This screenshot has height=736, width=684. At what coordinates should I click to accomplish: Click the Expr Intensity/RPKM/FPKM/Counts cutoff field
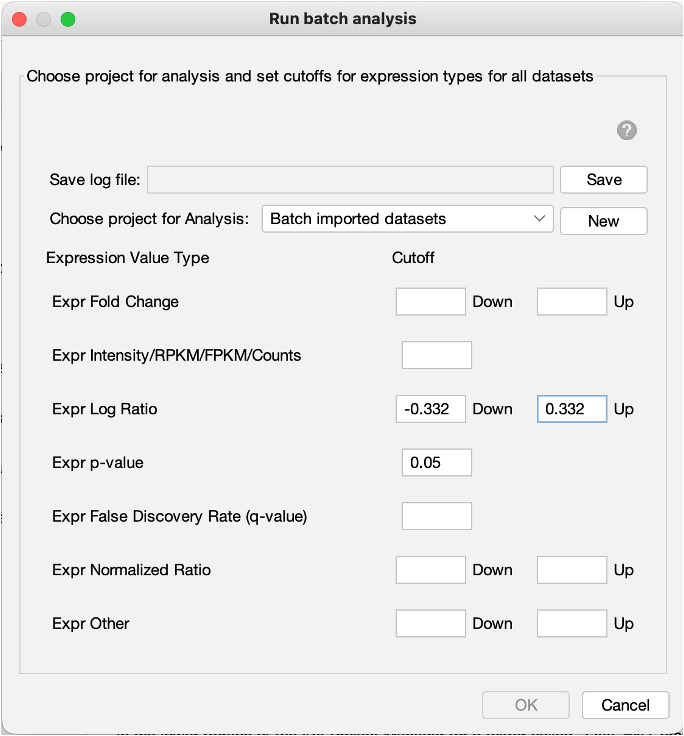pyautogui.click(x=436, y=355)
